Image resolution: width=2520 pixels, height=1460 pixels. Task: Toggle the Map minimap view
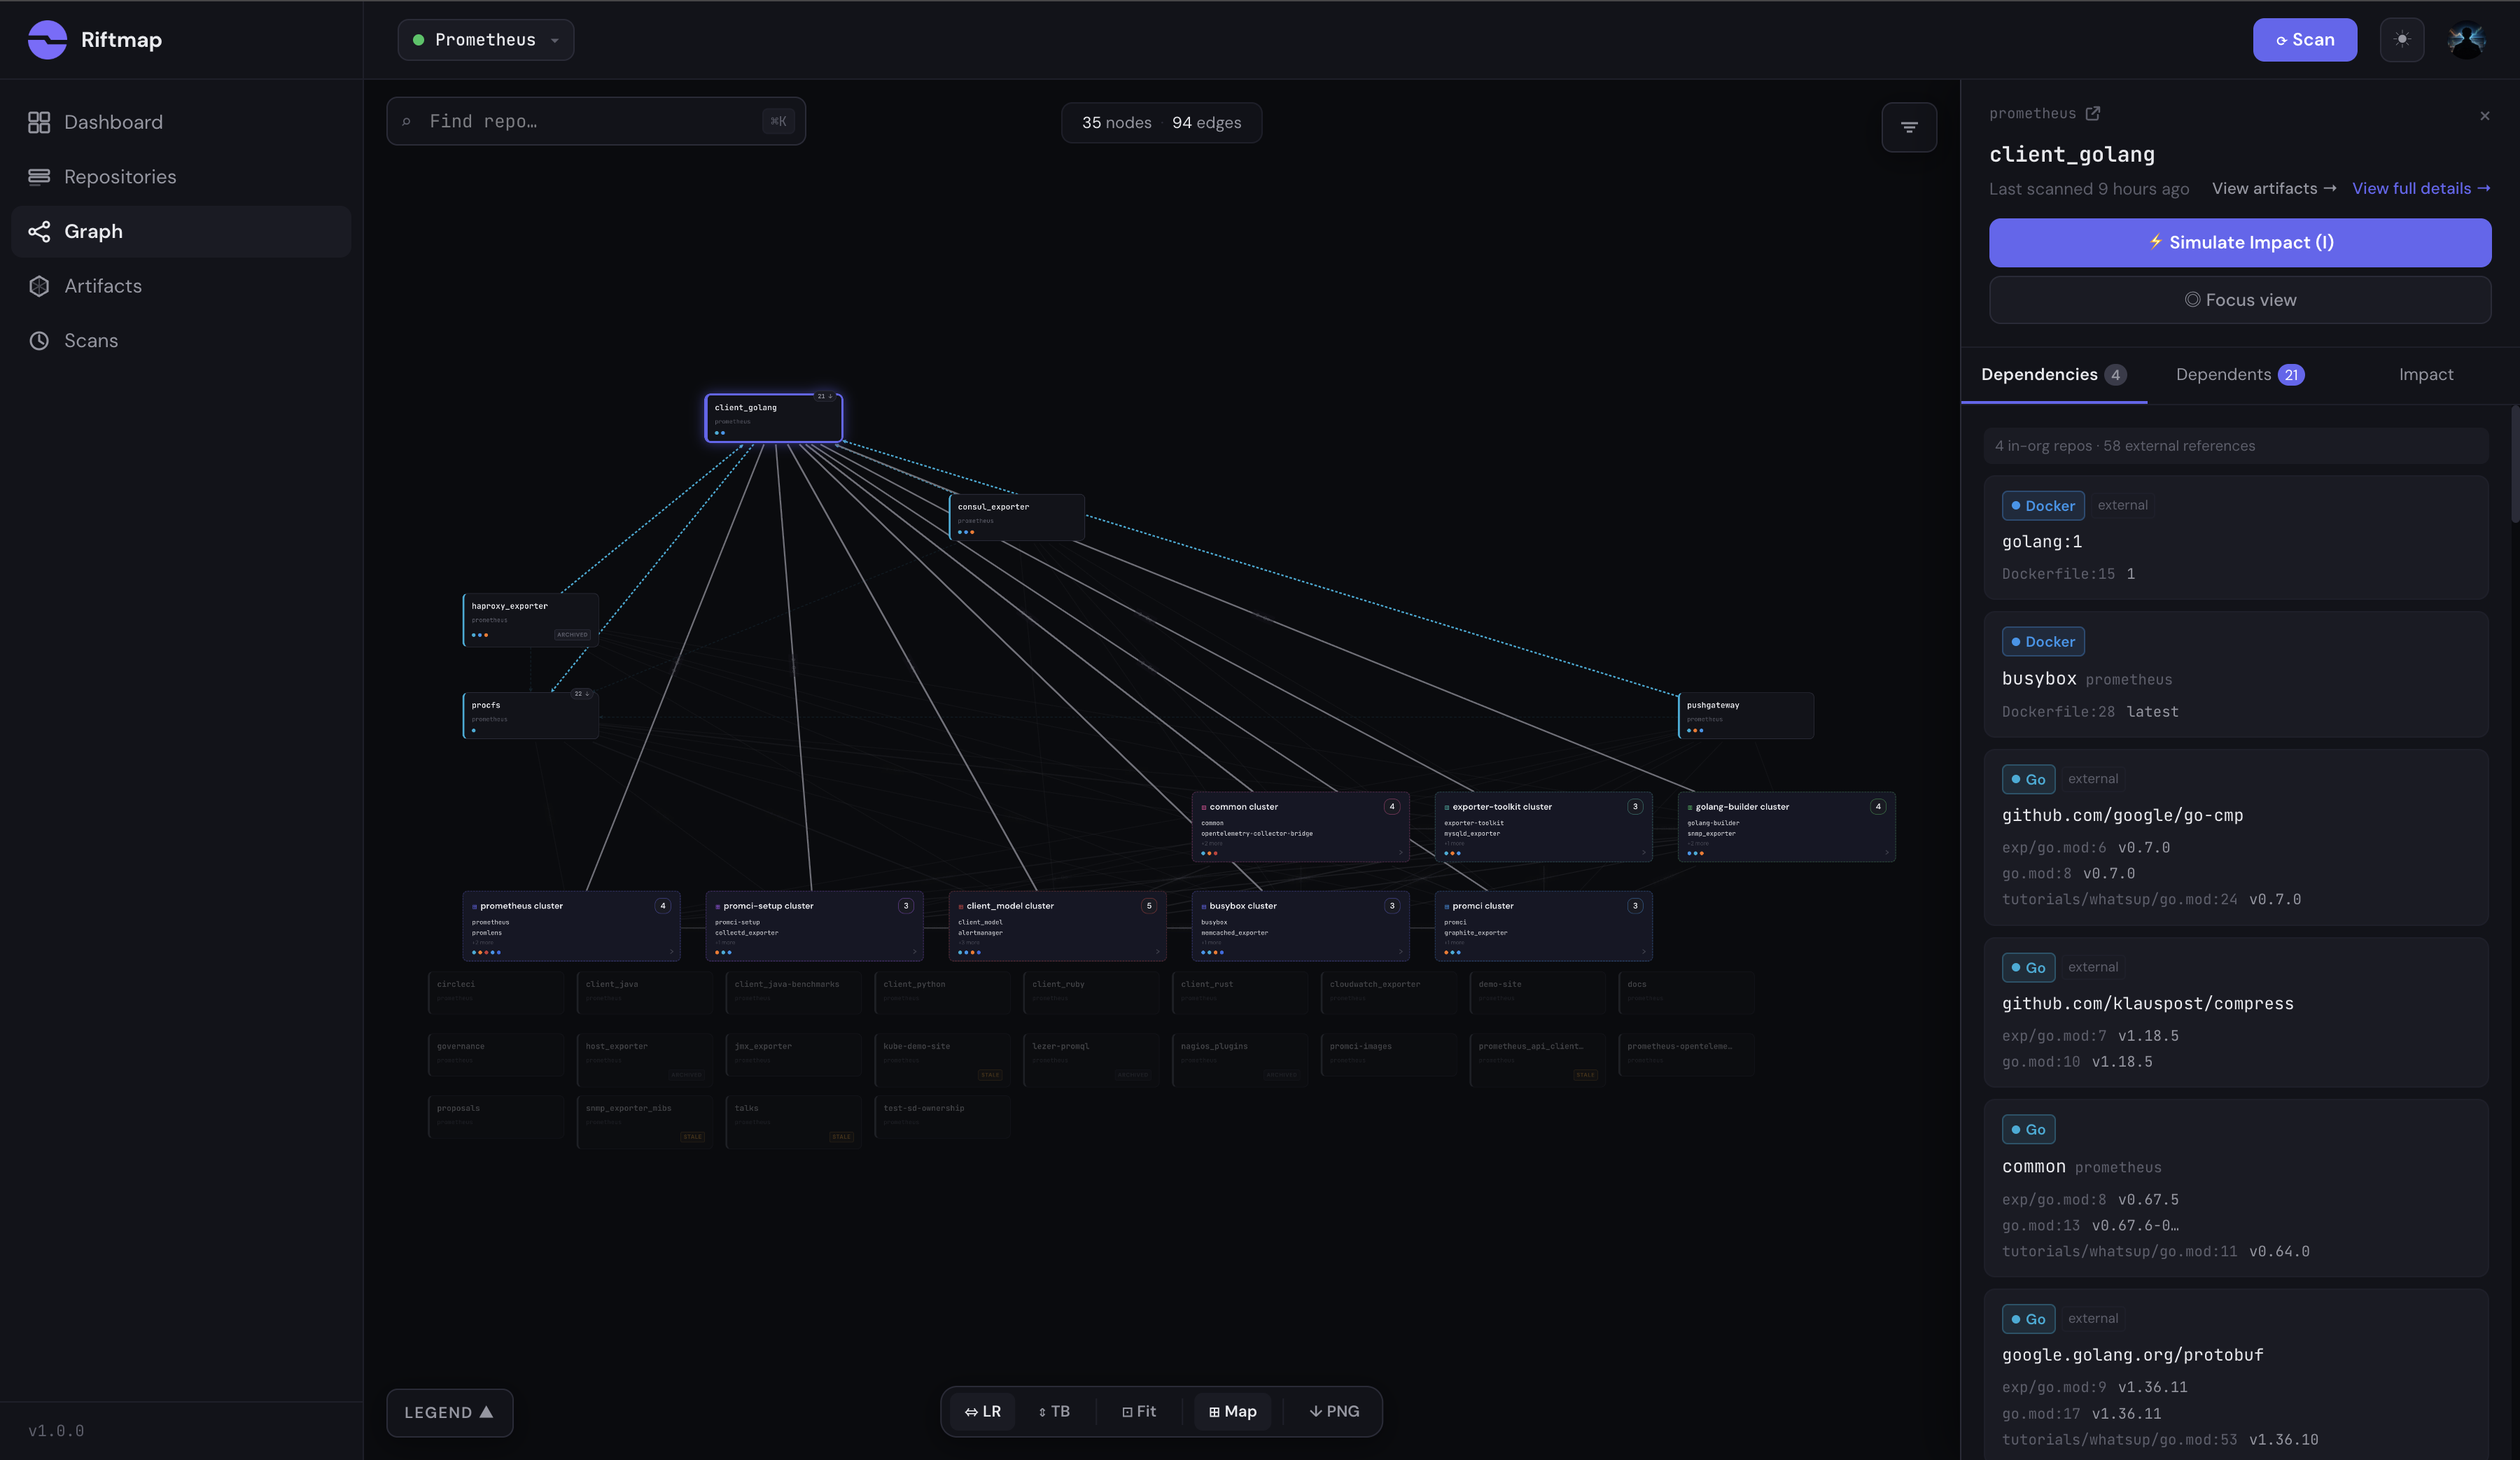pos(1232,1412)
